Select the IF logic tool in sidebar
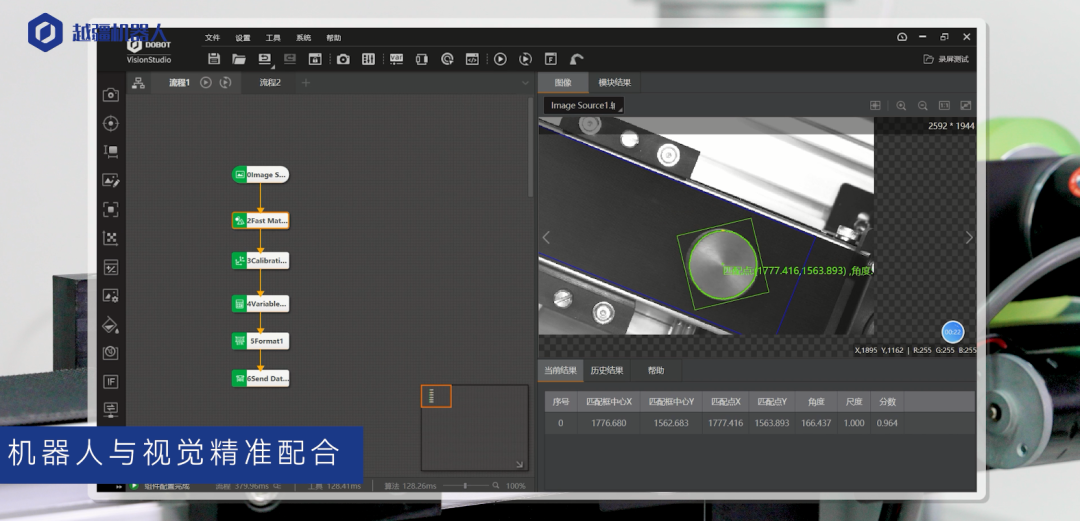The image size is (1080, 521). coord(111,381)
